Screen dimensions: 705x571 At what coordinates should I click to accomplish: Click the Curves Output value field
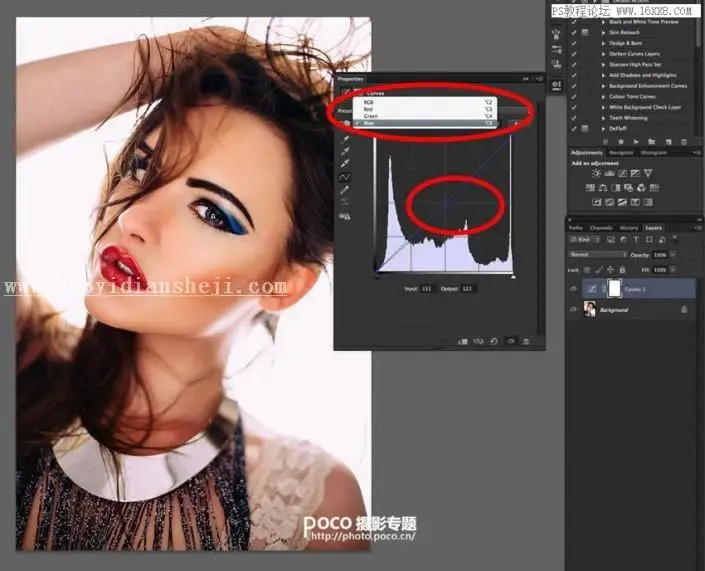tap(468, 289)
